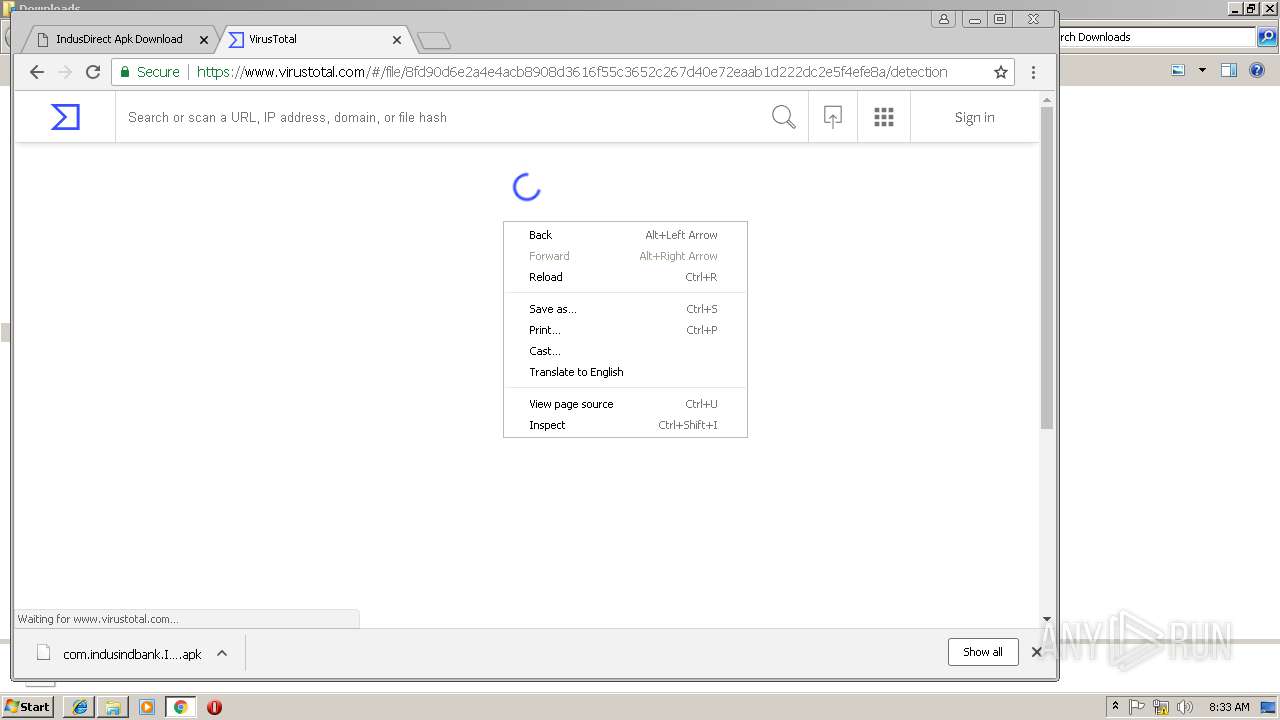
Task: Click the scrollbar down arrow
Action: pyautogui.click(x=1047, y=619)
